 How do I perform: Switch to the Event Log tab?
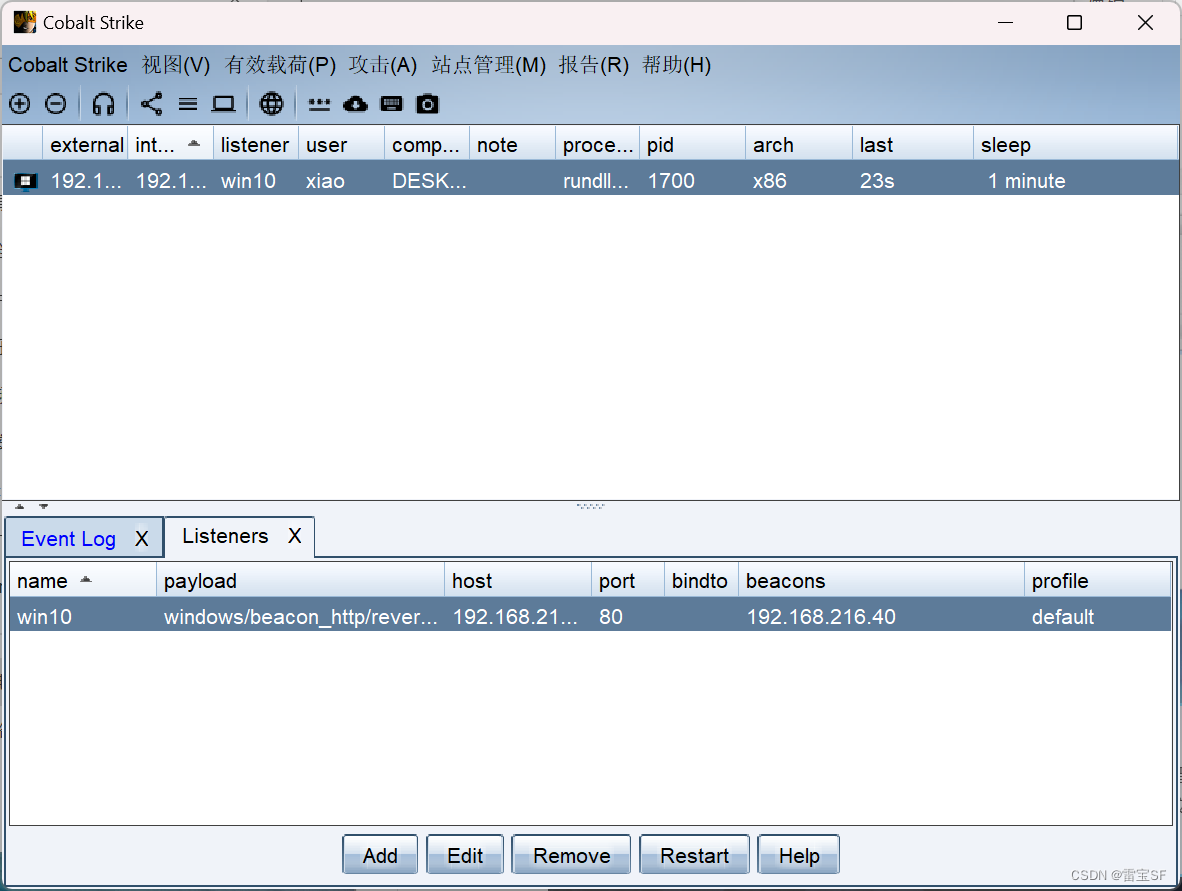point(69,539)
